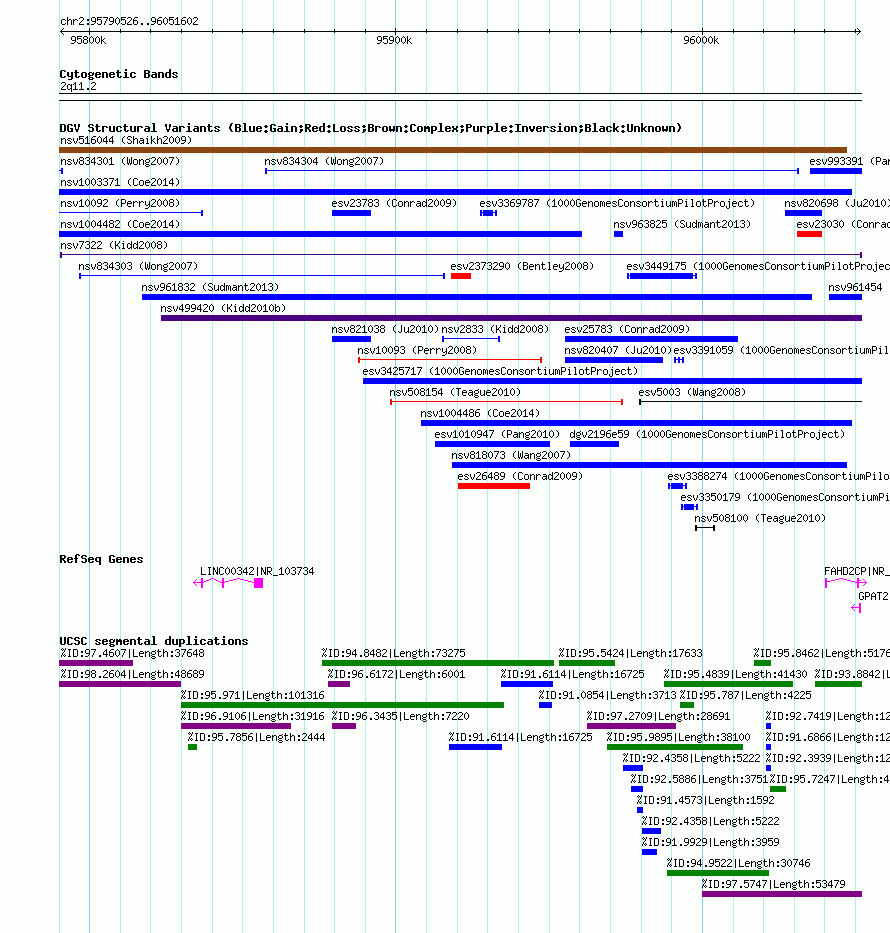This screenshot has width=890, height=933.
Task: Click %ID:96.6172|Length:6001 duplication label
Action: pos(396,674)
